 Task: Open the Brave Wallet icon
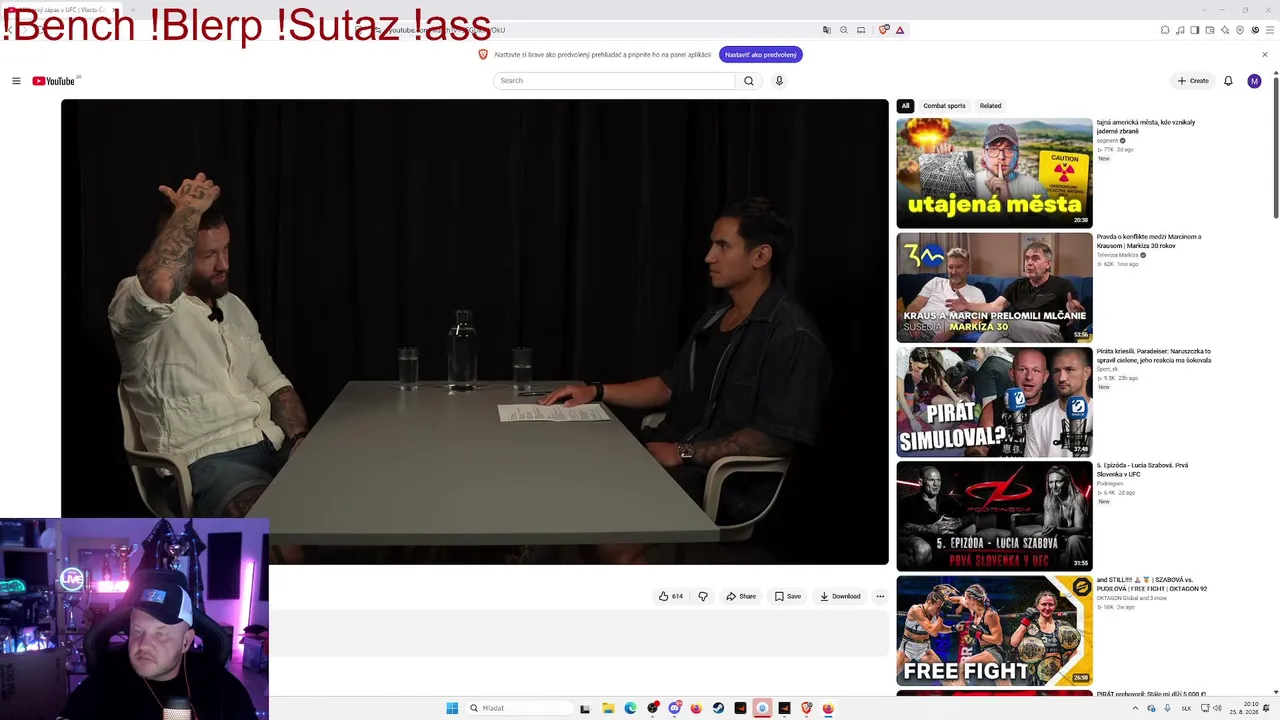click(x=1210, y=30)
